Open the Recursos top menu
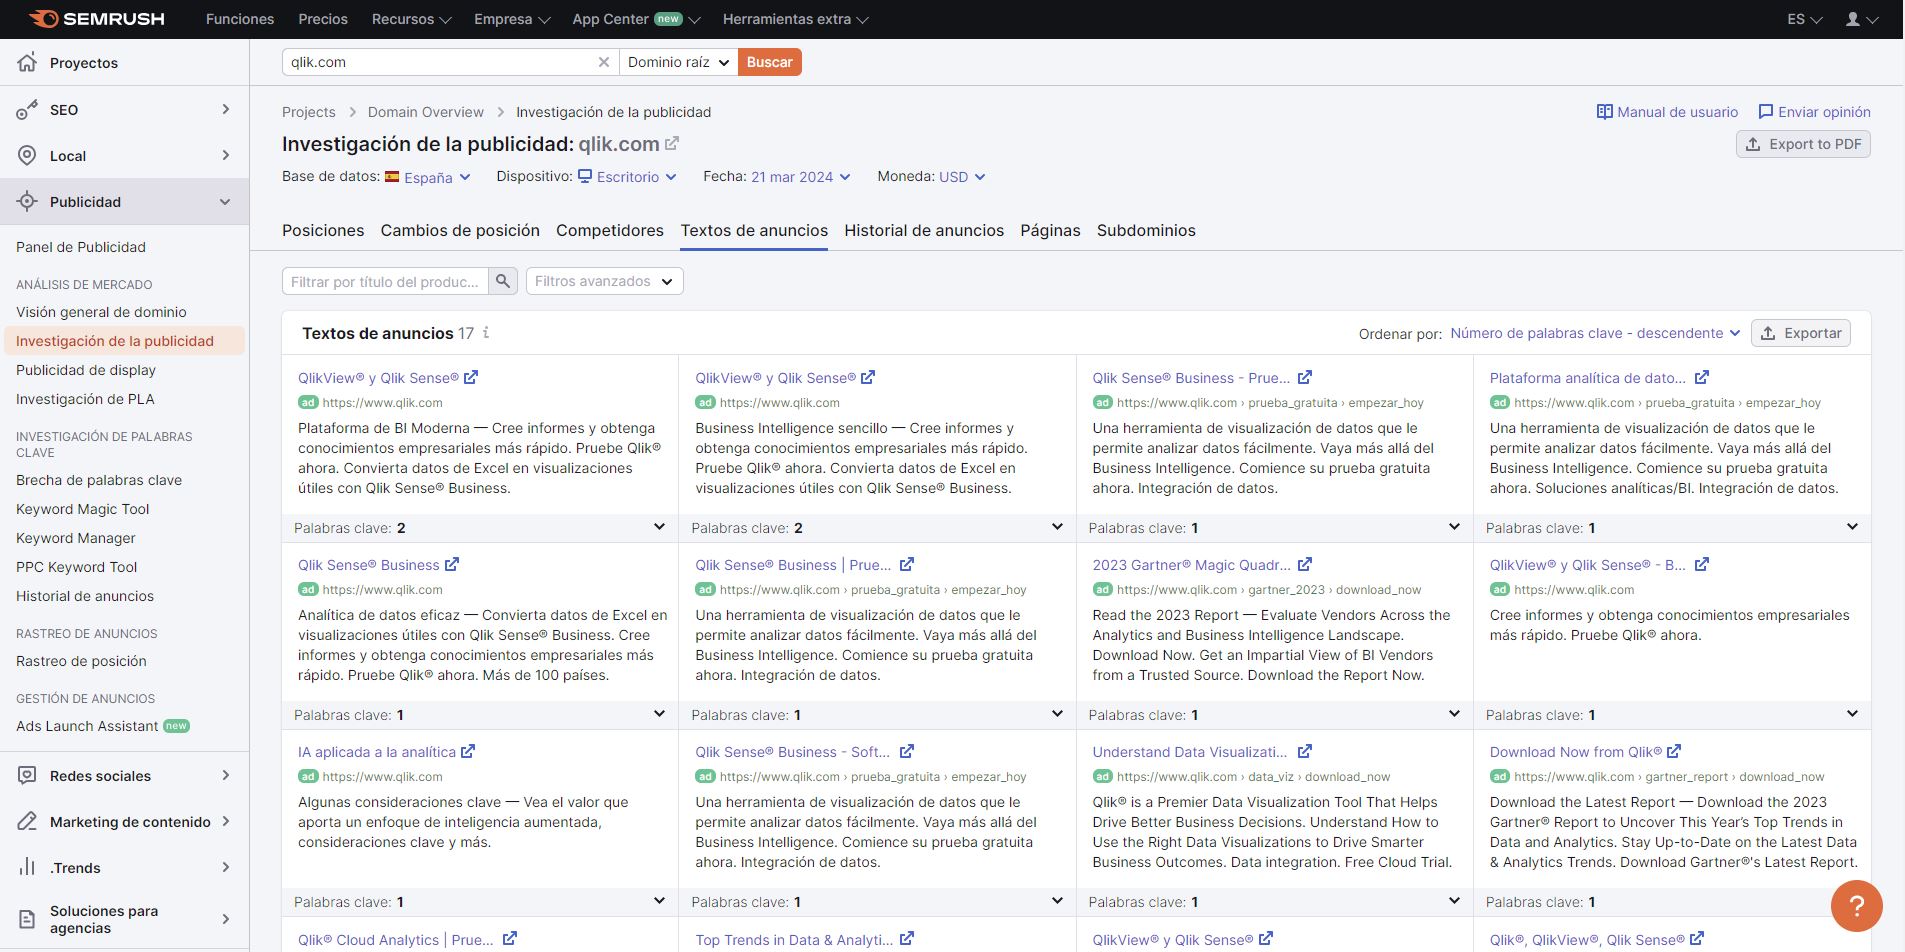Viewport: 1905px width, 952px height. (x=411, y=19)
